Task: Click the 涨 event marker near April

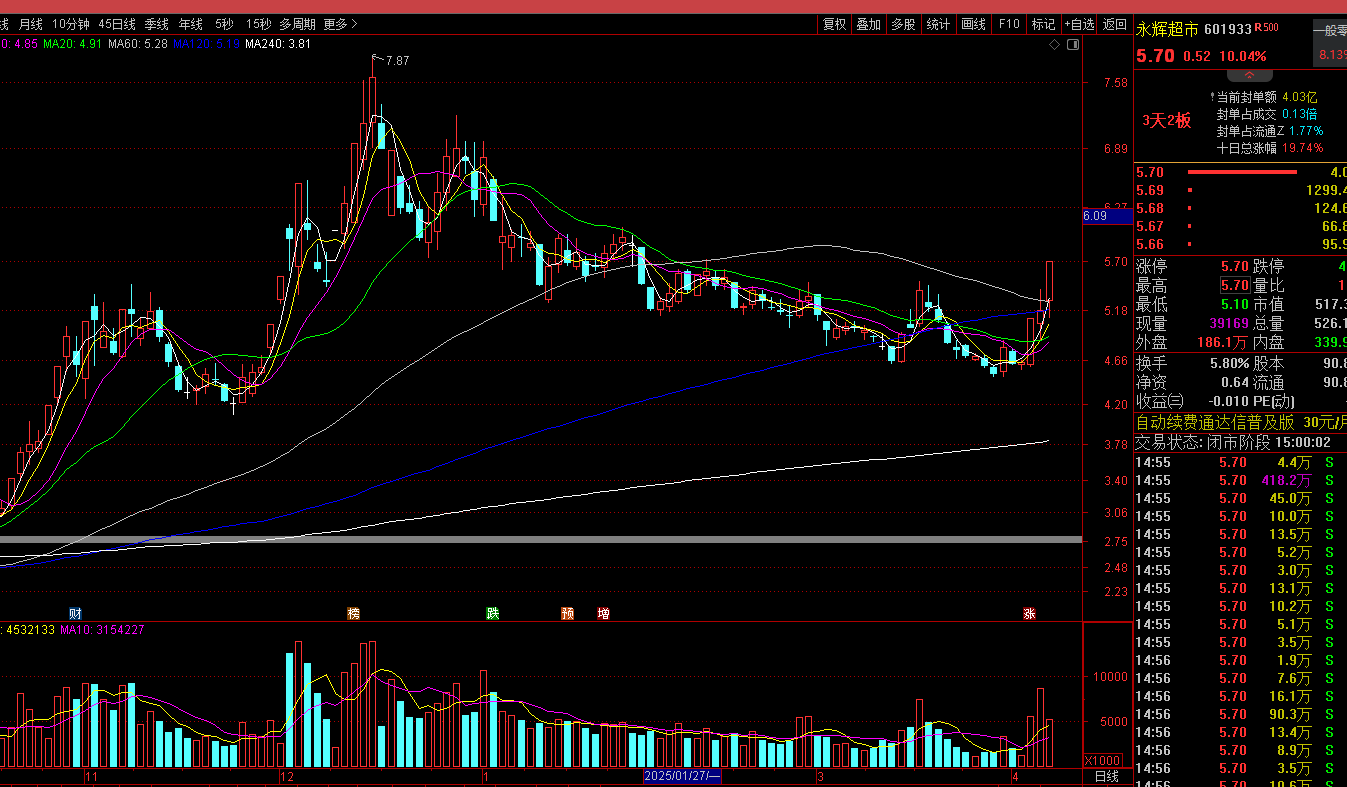Action: tap(1029, 613)
